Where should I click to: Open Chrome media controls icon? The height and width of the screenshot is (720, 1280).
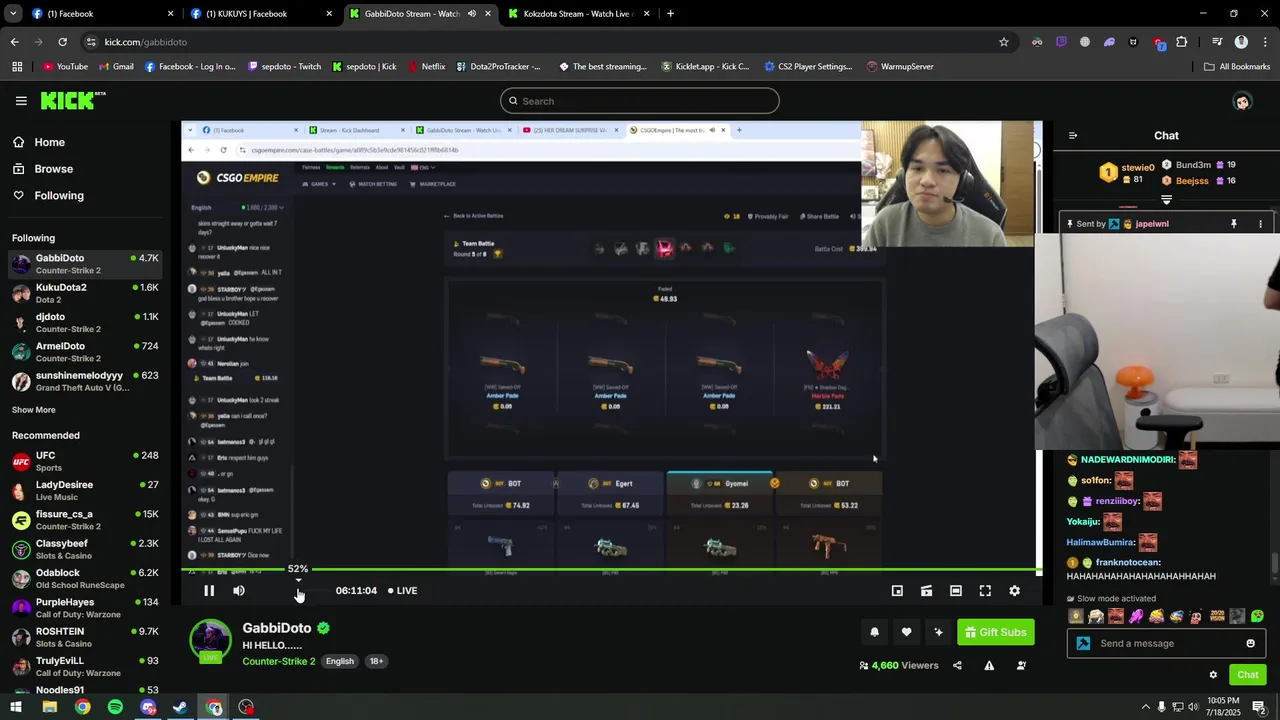click(1217, 42)
